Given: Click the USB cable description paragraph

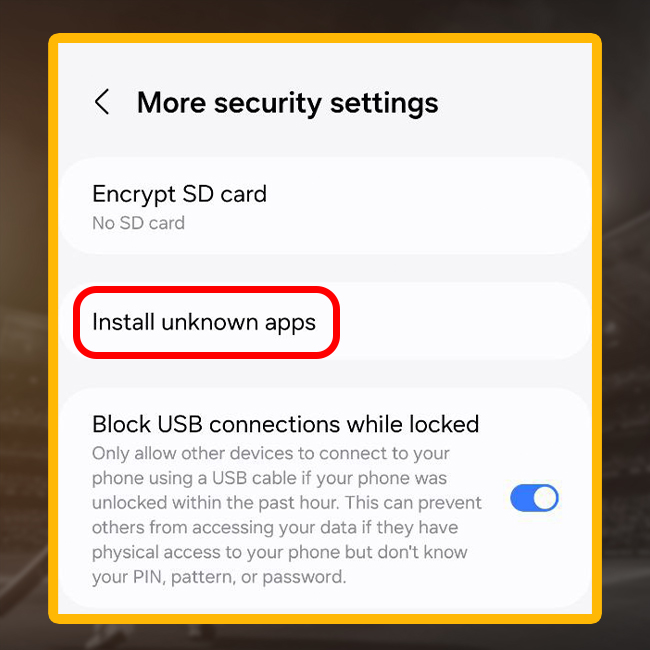Looking at the screenshot, I should click(287, 515).
